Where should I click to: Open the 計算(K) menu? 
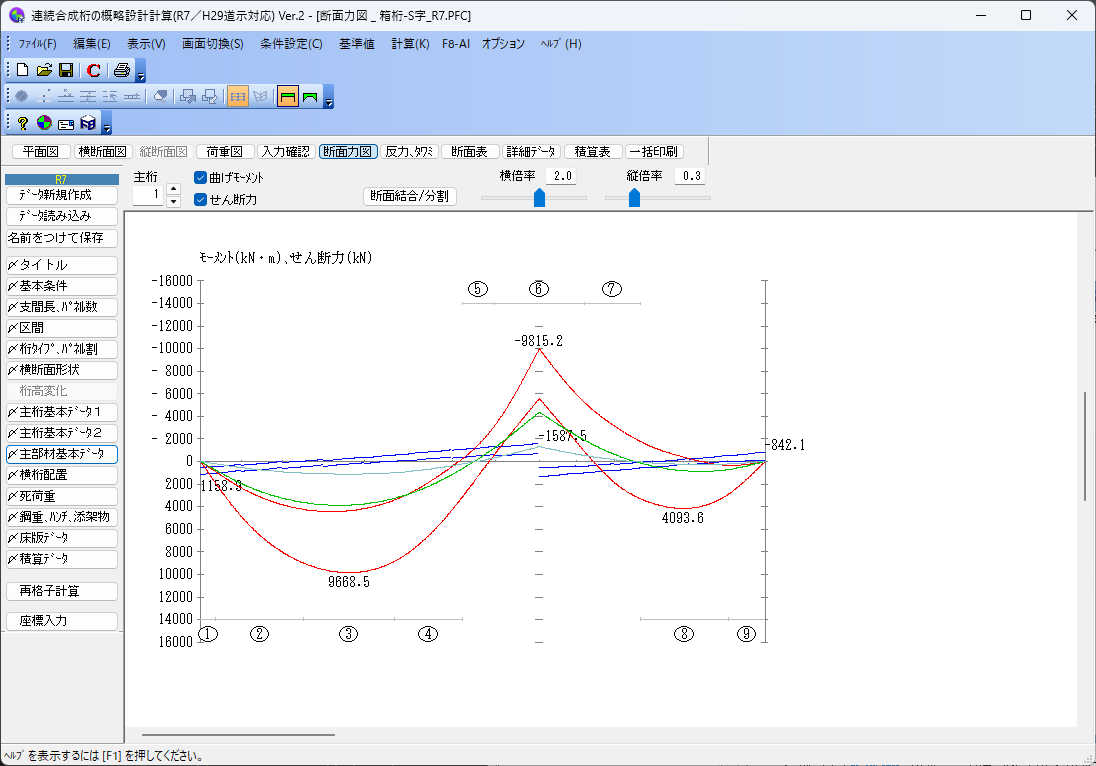pyautogui.click(x=410, y=43)
